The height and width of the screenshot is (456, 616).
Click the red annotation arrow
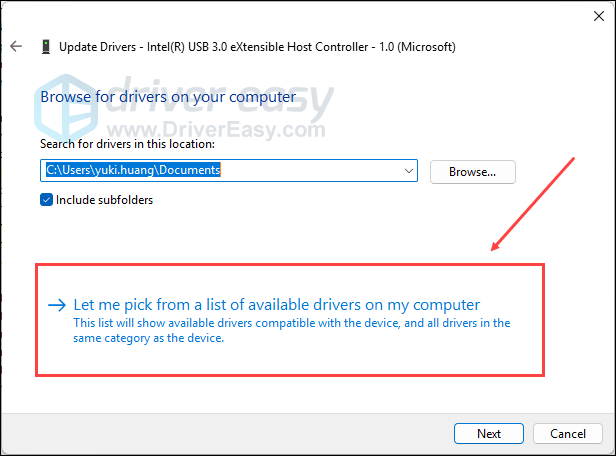pos(535,205)
